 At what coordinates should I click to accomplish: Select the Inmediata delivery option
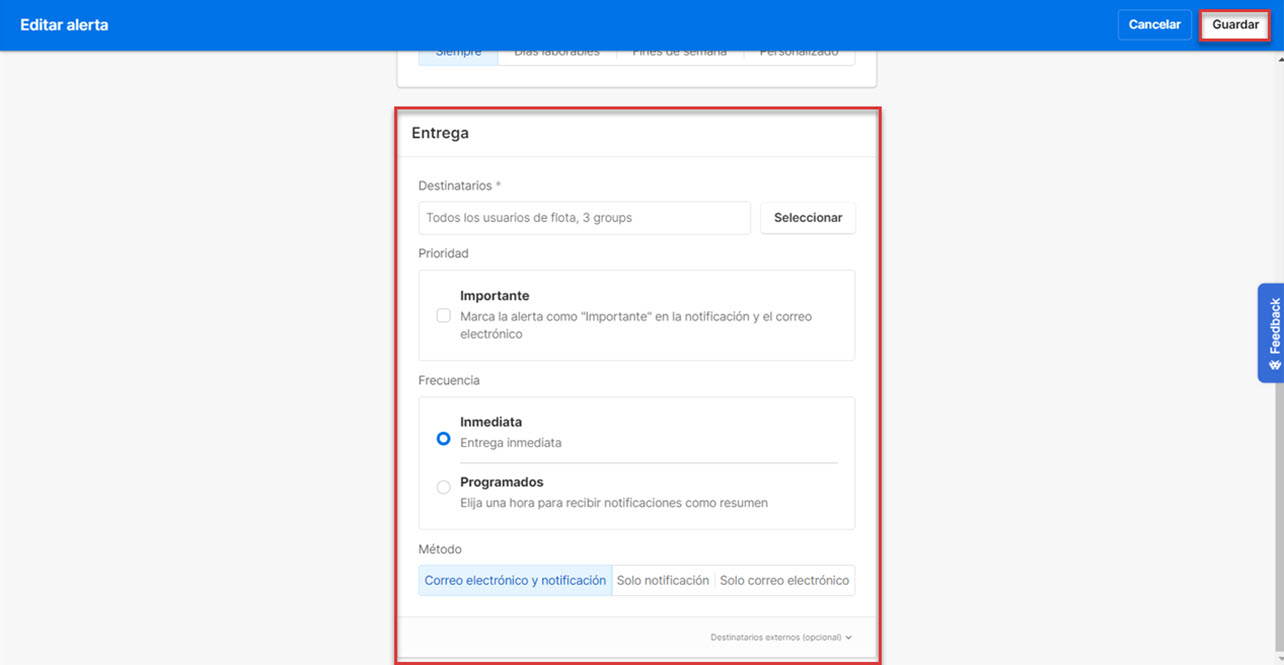pos(443,438)
